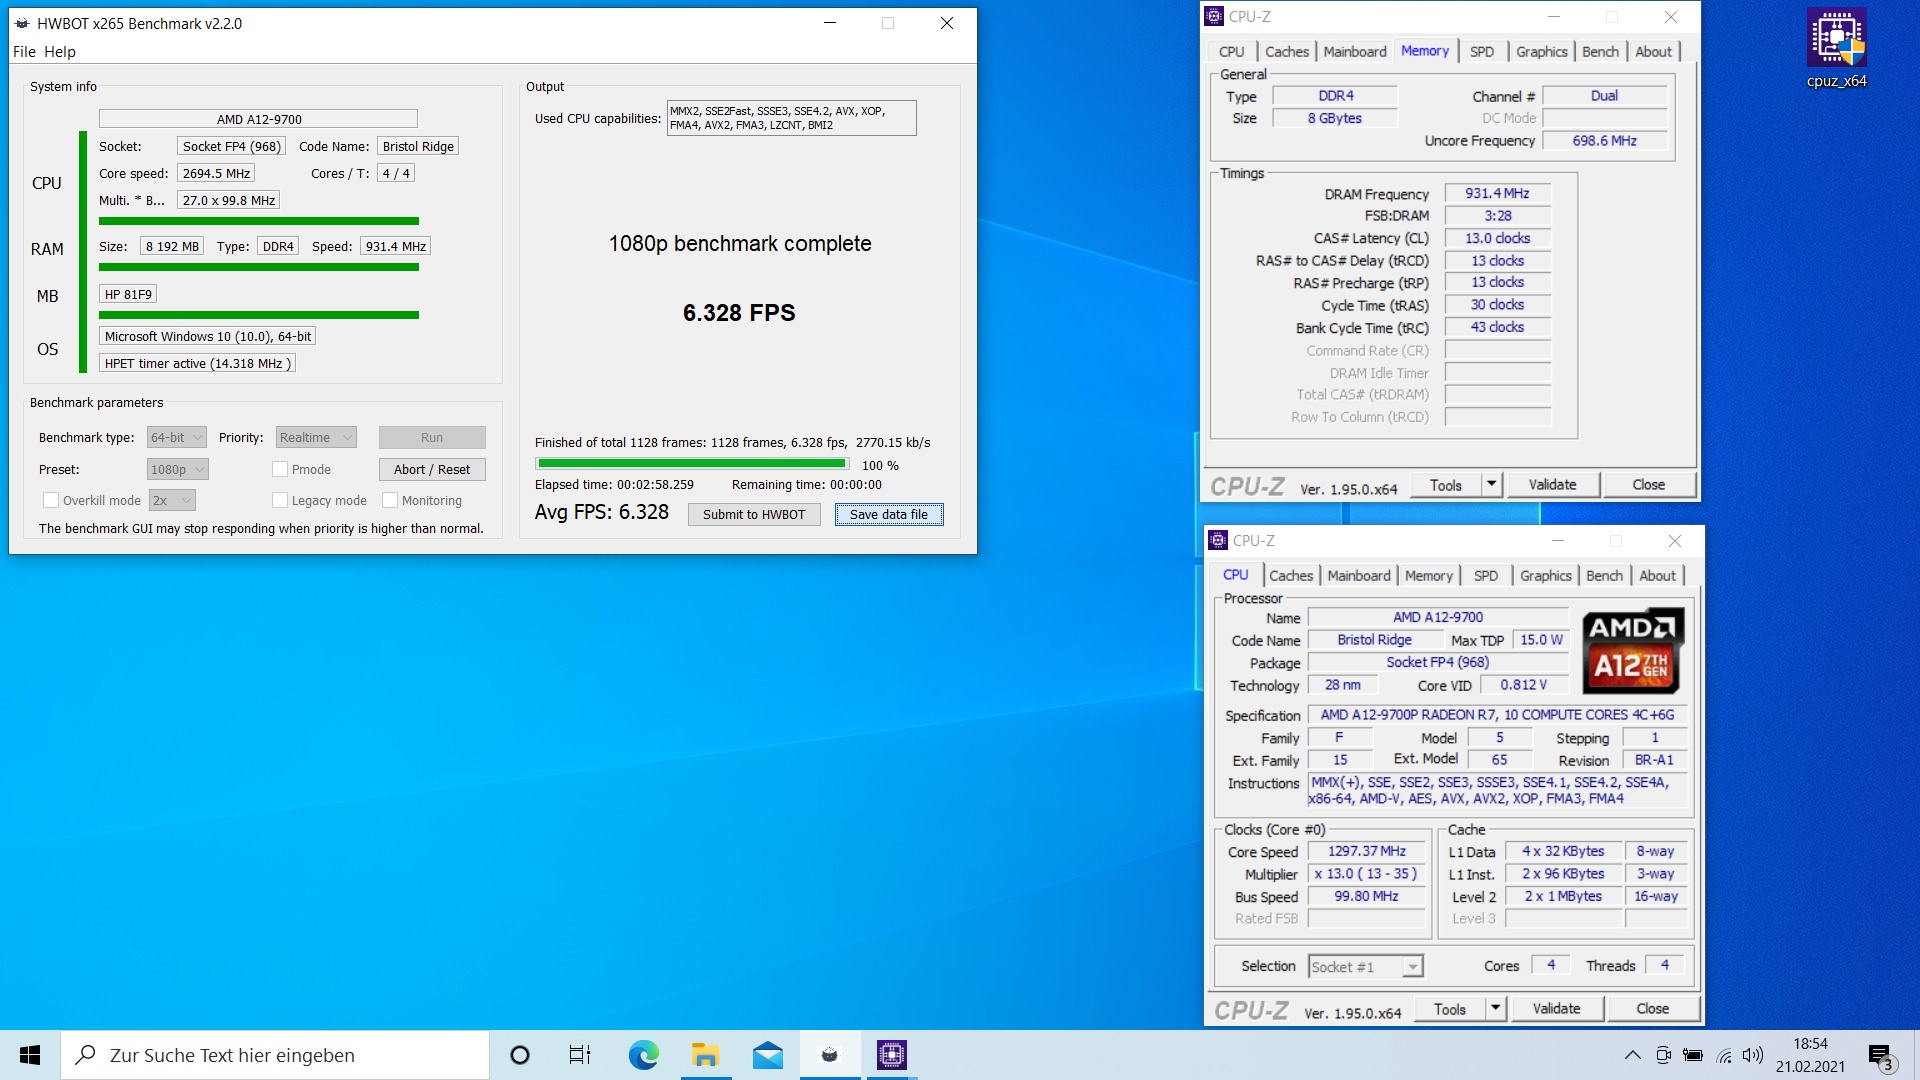Screen dimensions: 1920x1080
Task: Open the Help menu in HWBOT
Action: [x=59, y=51]
